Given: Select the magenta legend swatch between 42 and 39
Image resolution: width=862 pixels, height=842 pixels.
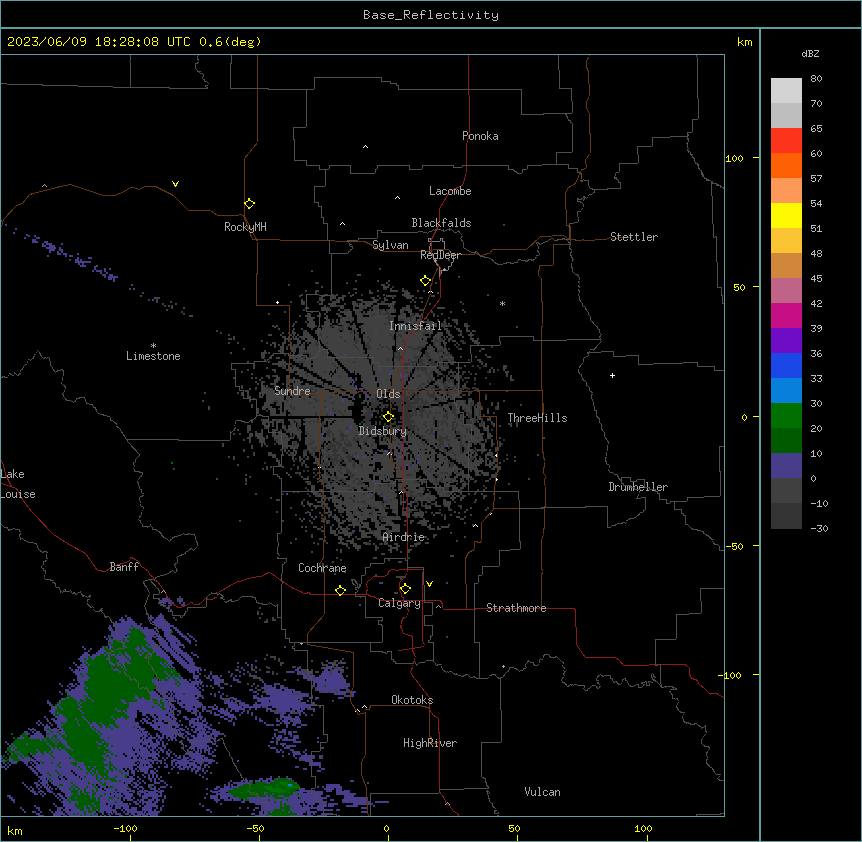Looking at the screenshot, I should tap(786, 315).
